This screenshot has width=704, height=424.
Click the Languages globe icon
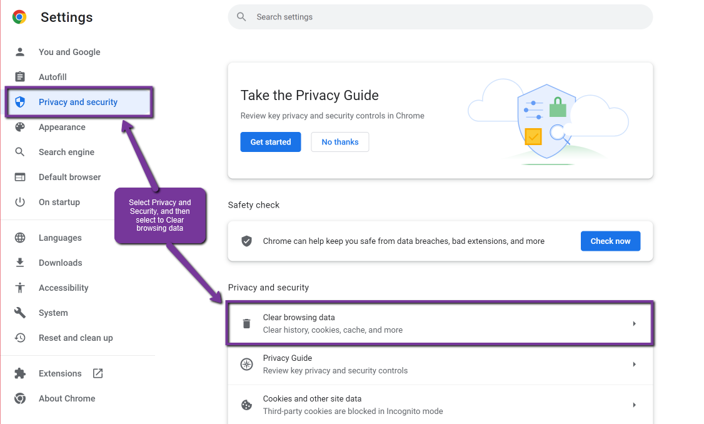[20, 238]
